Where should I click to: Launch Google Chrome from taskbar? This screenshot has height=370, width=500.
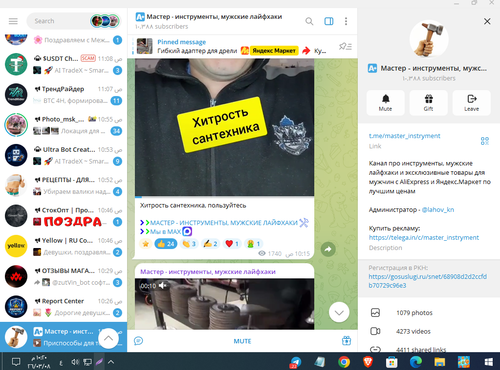pyautogui.click(x=344, y=362)
